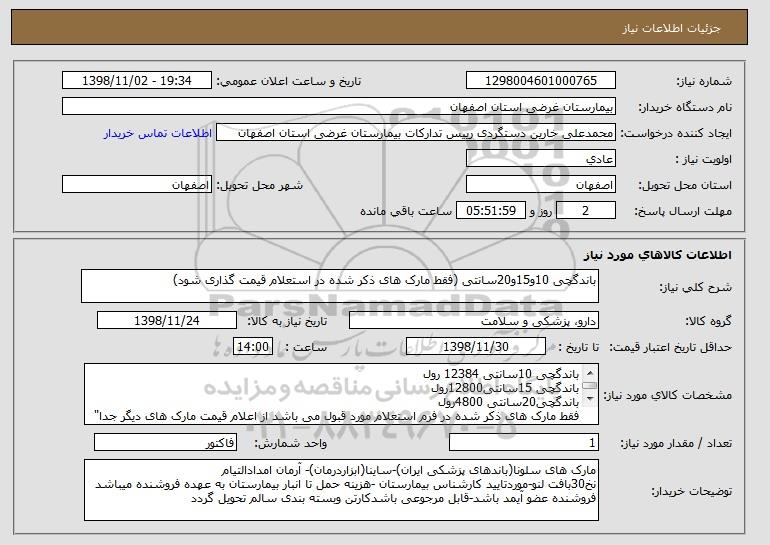The height and width of the screenshot is (545, 770).
Task: Click label 'گروه کالا:'
Action: (708, 321)
